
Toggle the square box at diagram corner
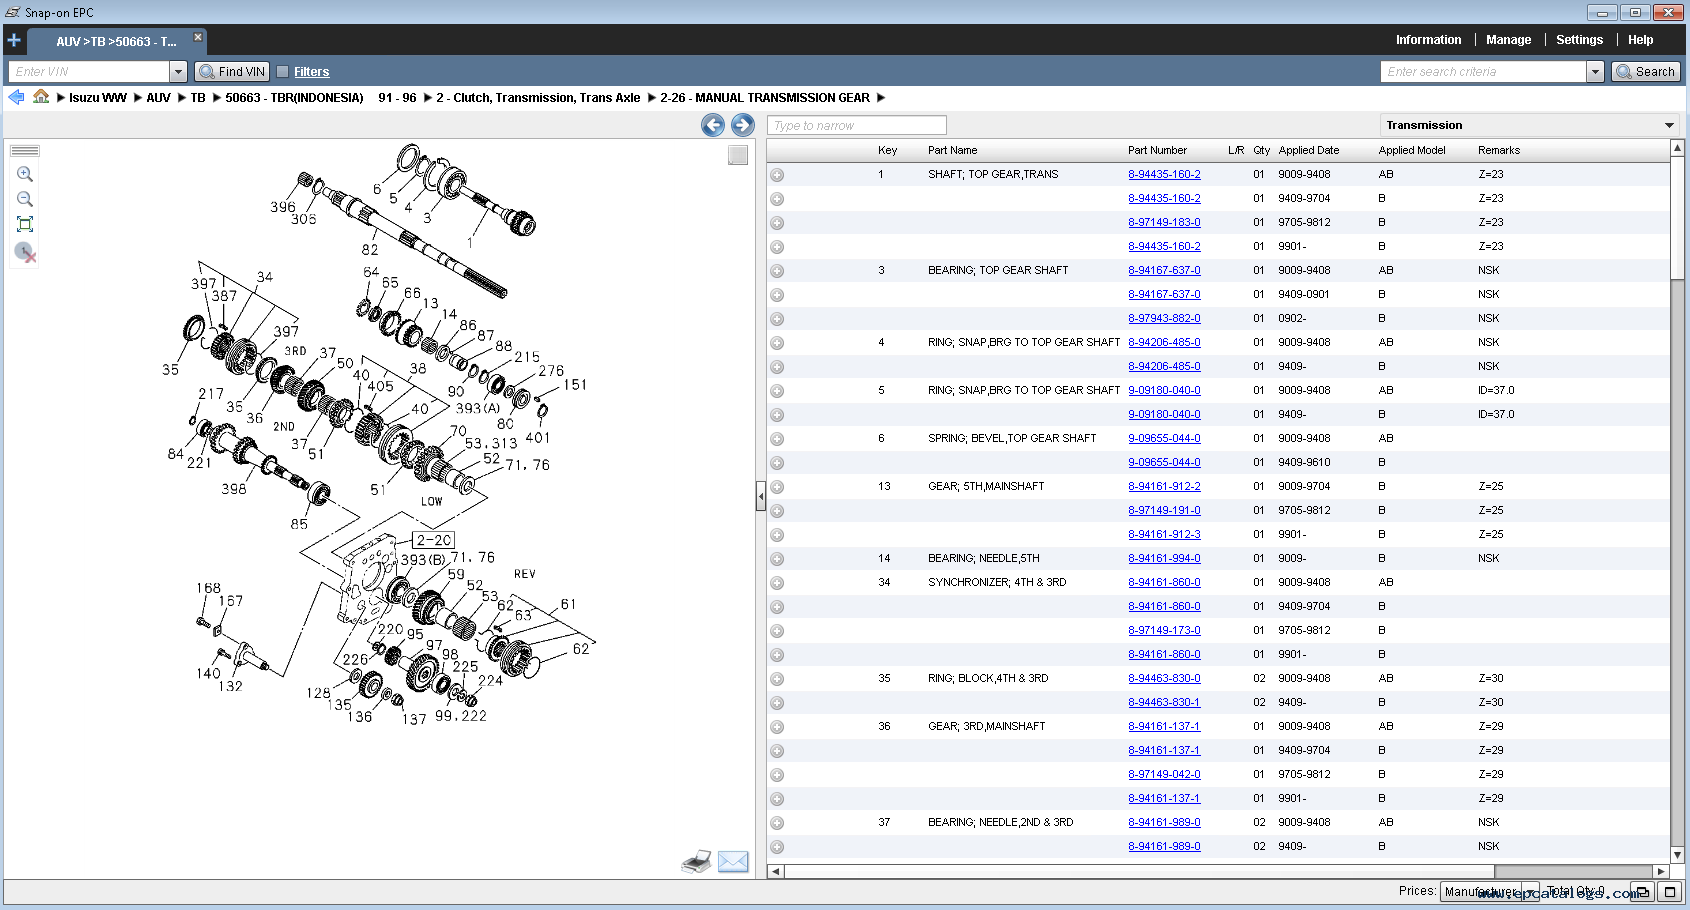coord(738,155)
